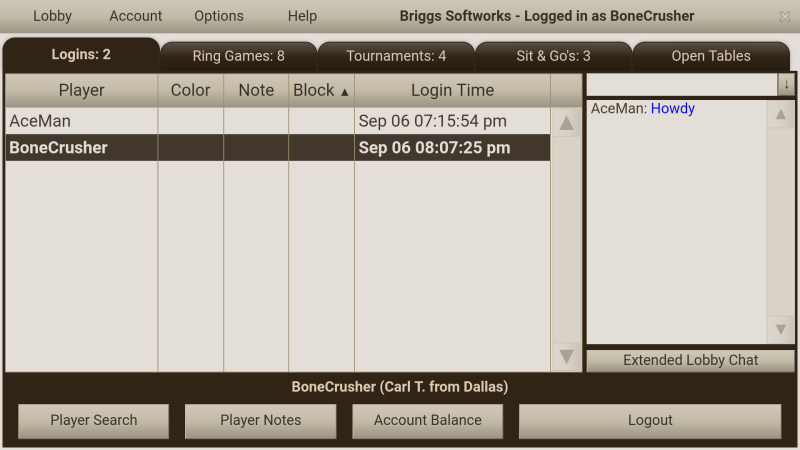Open the Sit & Go's tab
The image size is (800, 450).
coord(553,56)
